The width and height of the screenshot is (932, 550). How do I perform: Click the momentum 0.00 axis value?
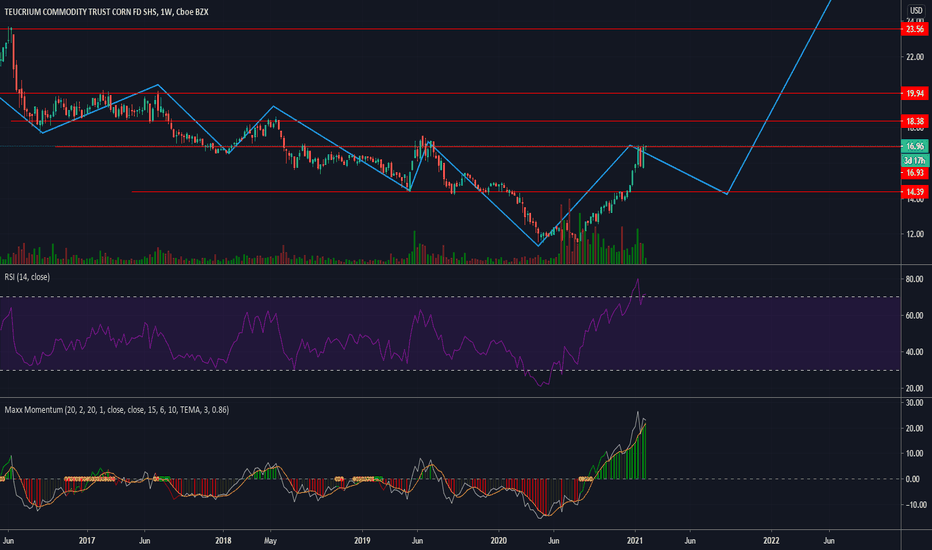[913, 479]
